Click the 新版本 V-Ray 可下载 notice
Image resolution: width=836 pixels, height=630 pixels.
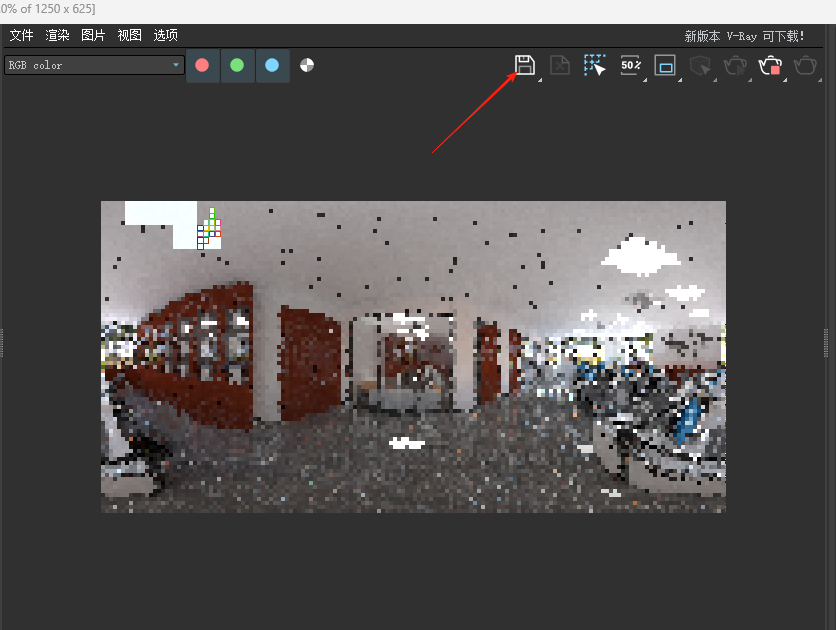tap(744, 36)
